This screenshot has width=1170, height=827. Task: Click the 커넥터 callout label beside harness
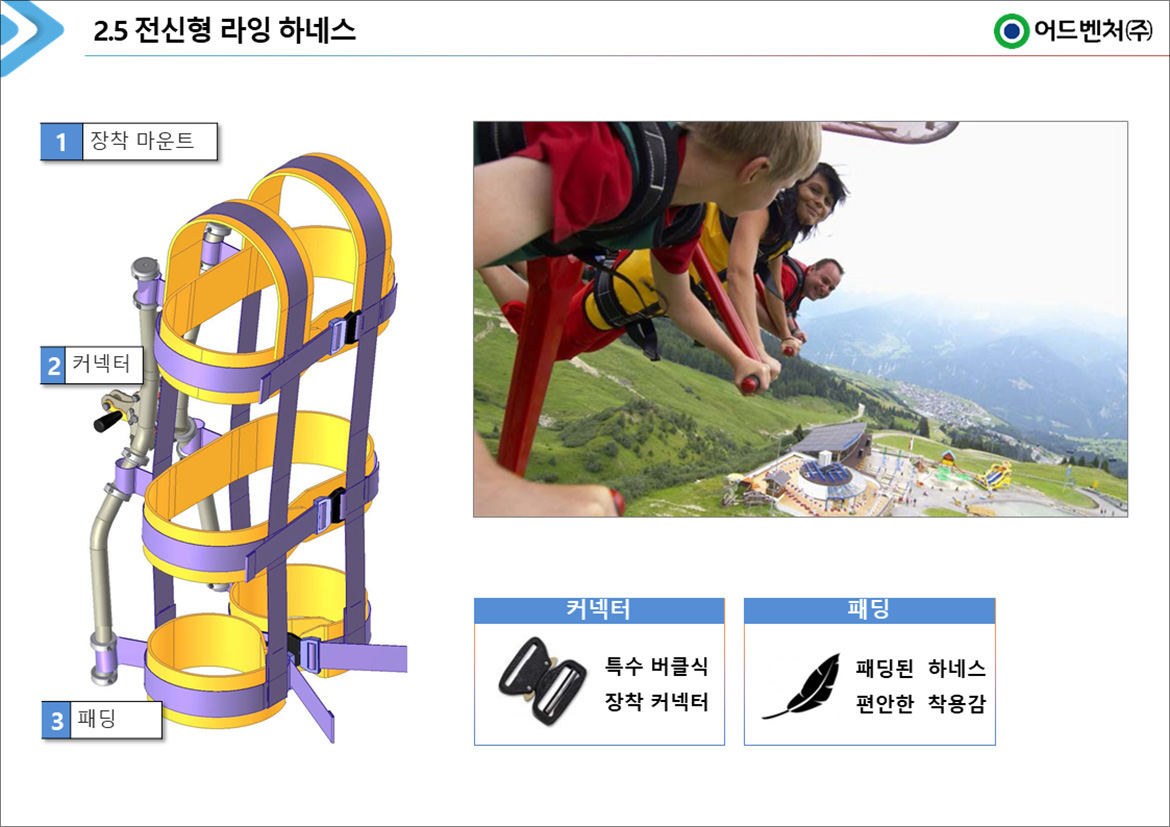tap(103, 365)
